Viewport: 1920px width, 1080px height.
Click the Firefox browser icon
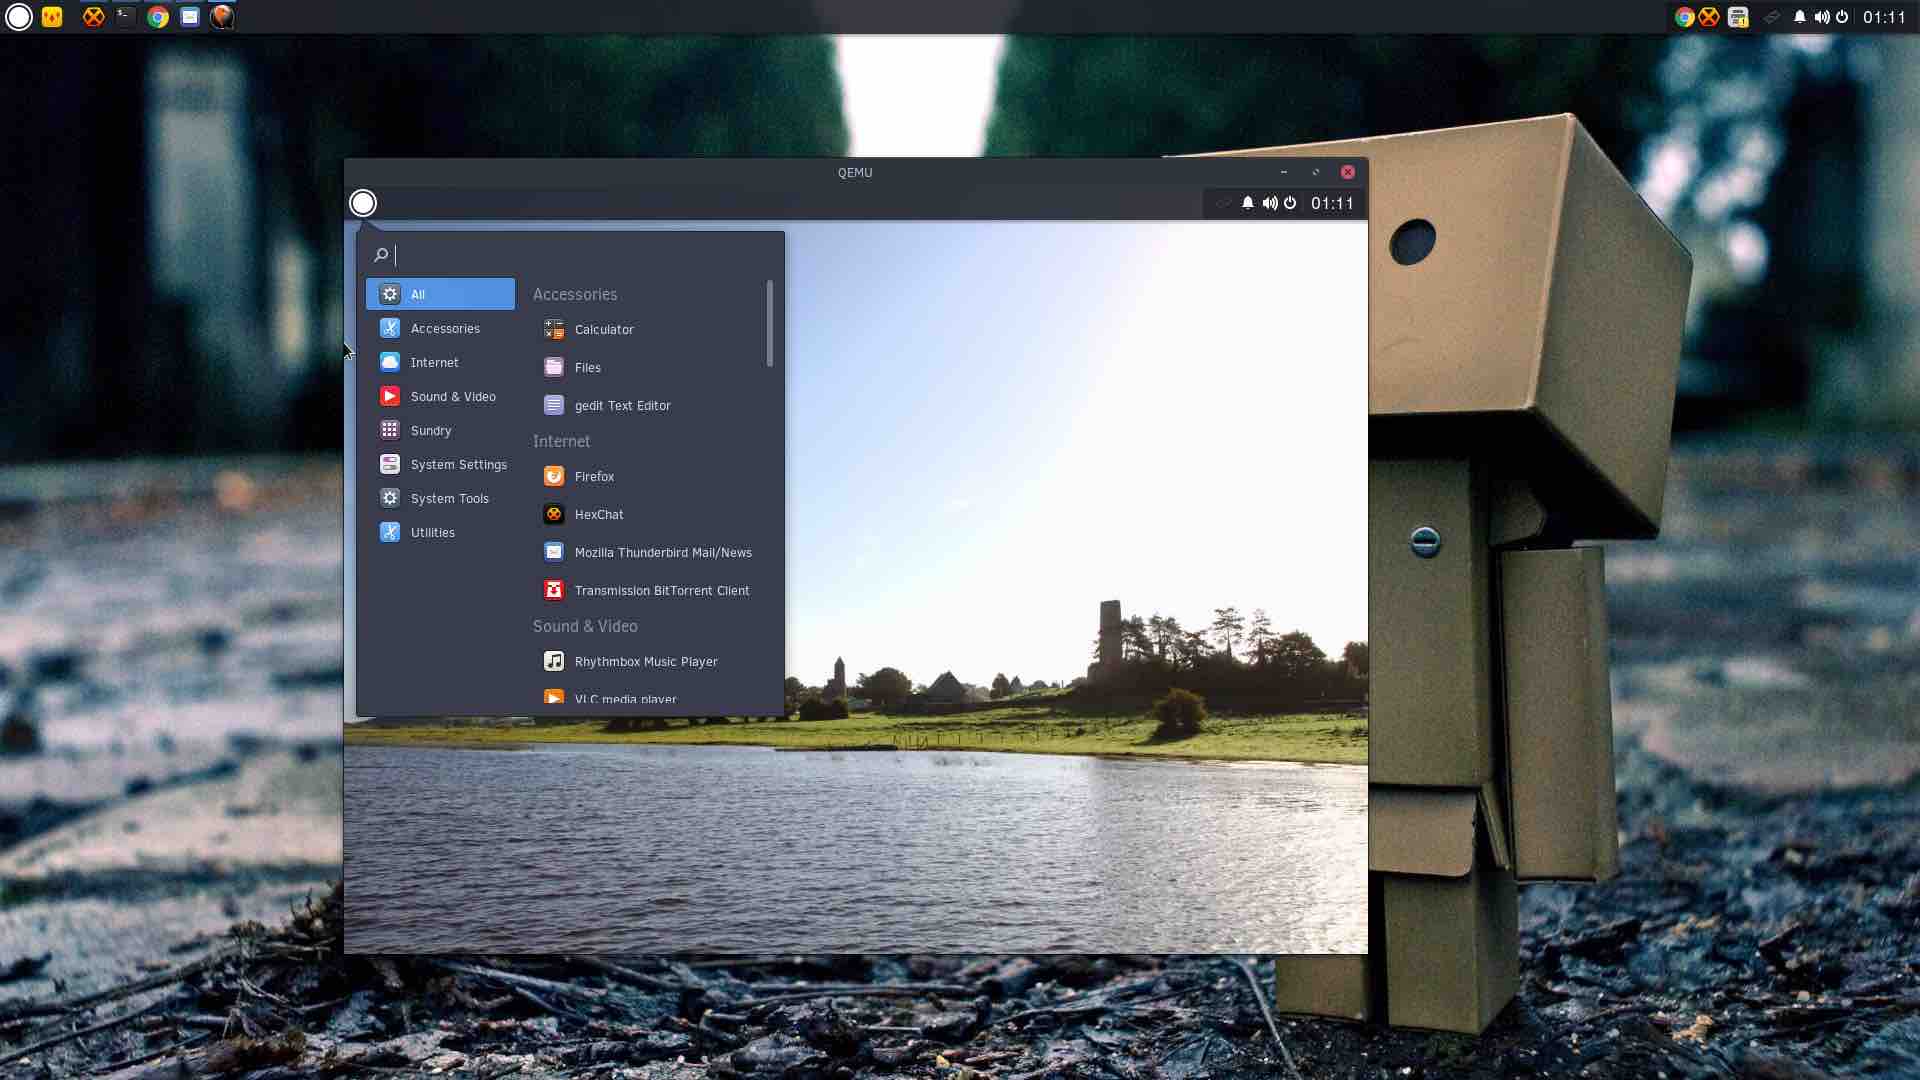[x=553, y=475]
